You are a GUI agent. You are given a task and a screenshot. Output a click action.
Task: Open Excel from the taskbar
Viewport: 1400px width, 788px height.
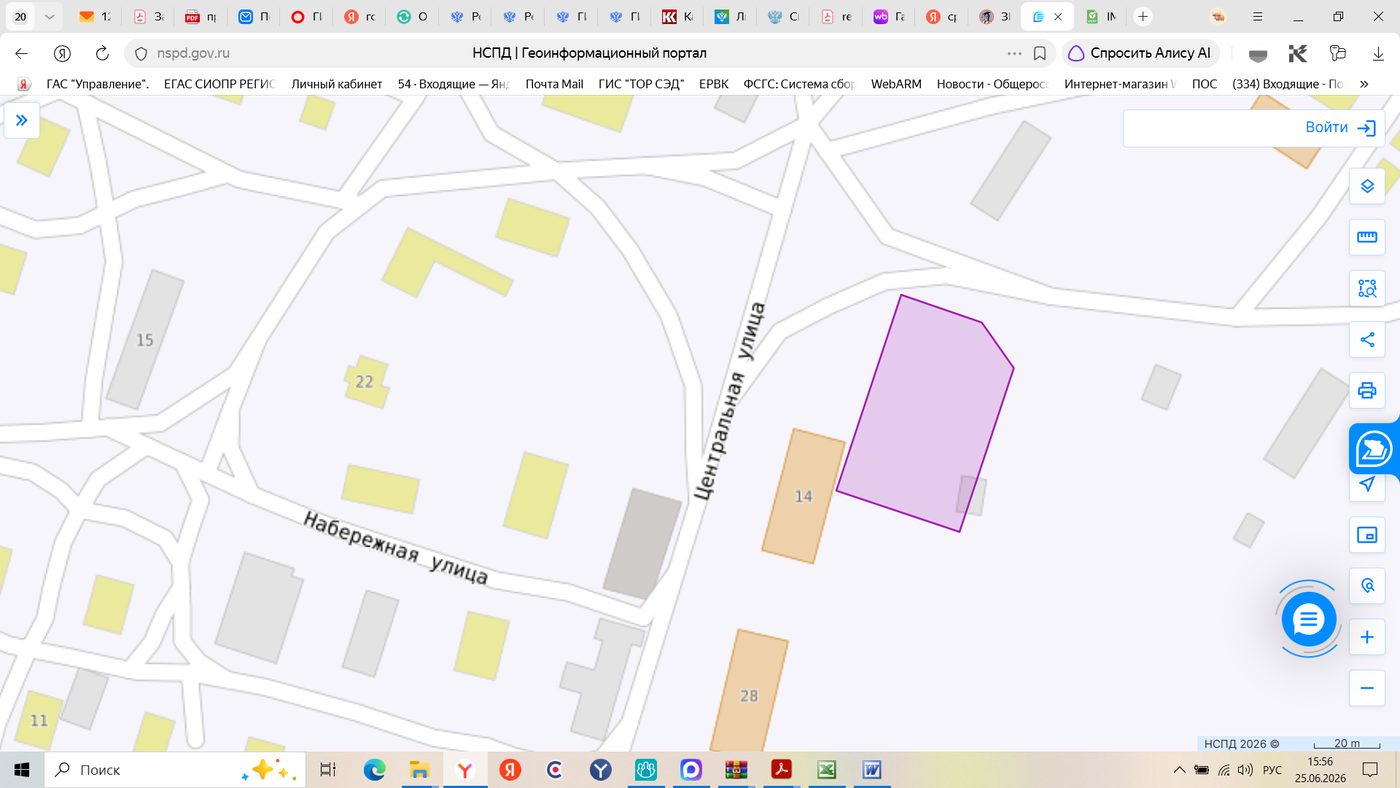(827, 770)
